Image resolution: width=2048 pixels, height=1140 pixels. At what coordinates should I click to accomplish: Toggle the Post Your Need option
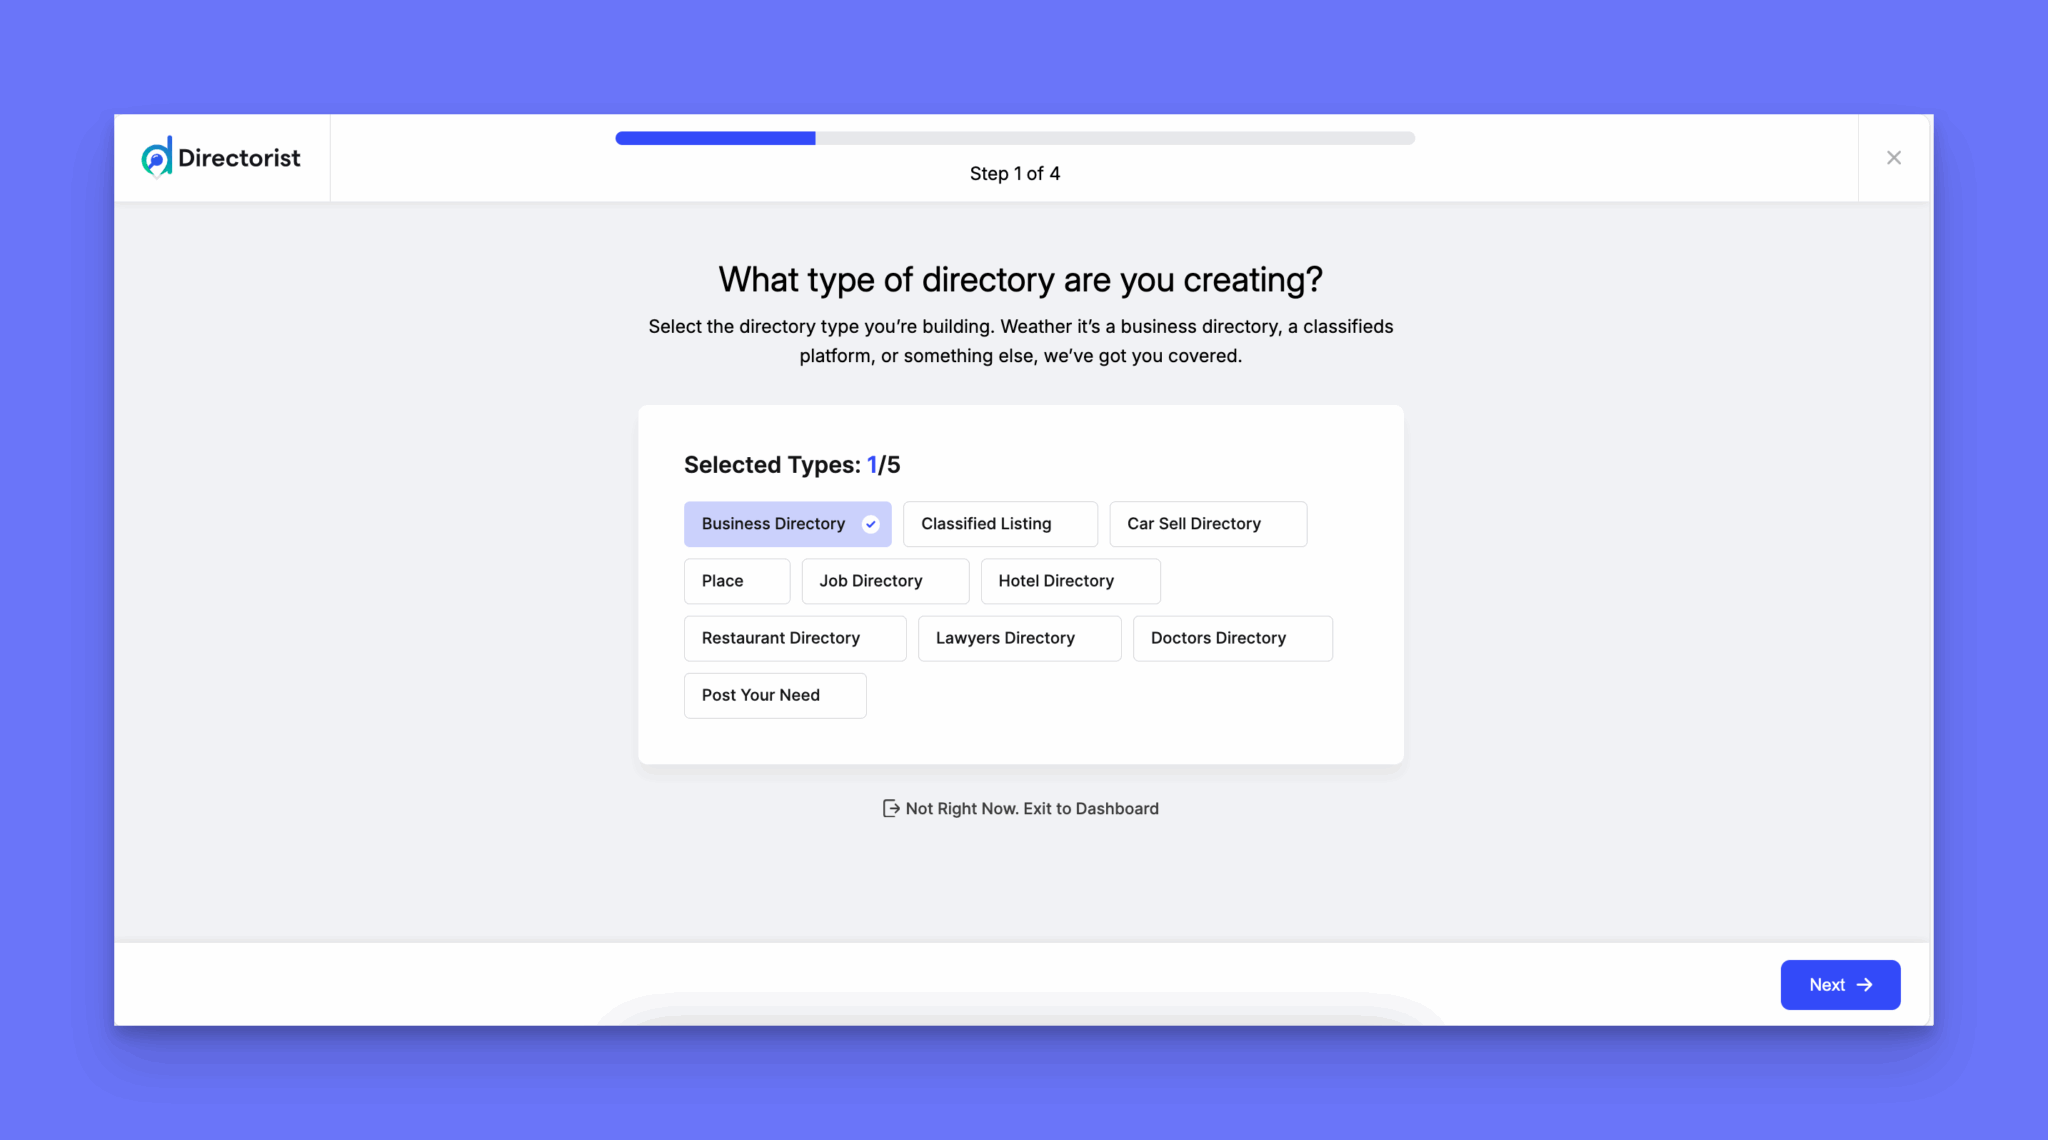(x=774, y=695)
